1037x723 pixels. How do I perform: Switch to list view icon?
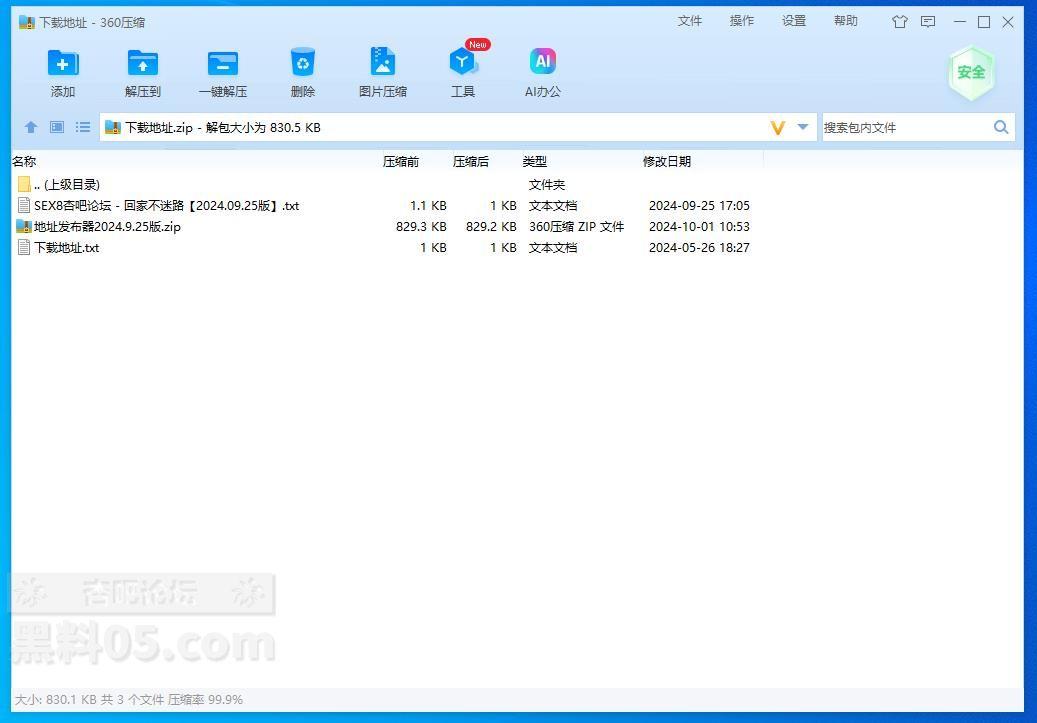pos(83,127)
